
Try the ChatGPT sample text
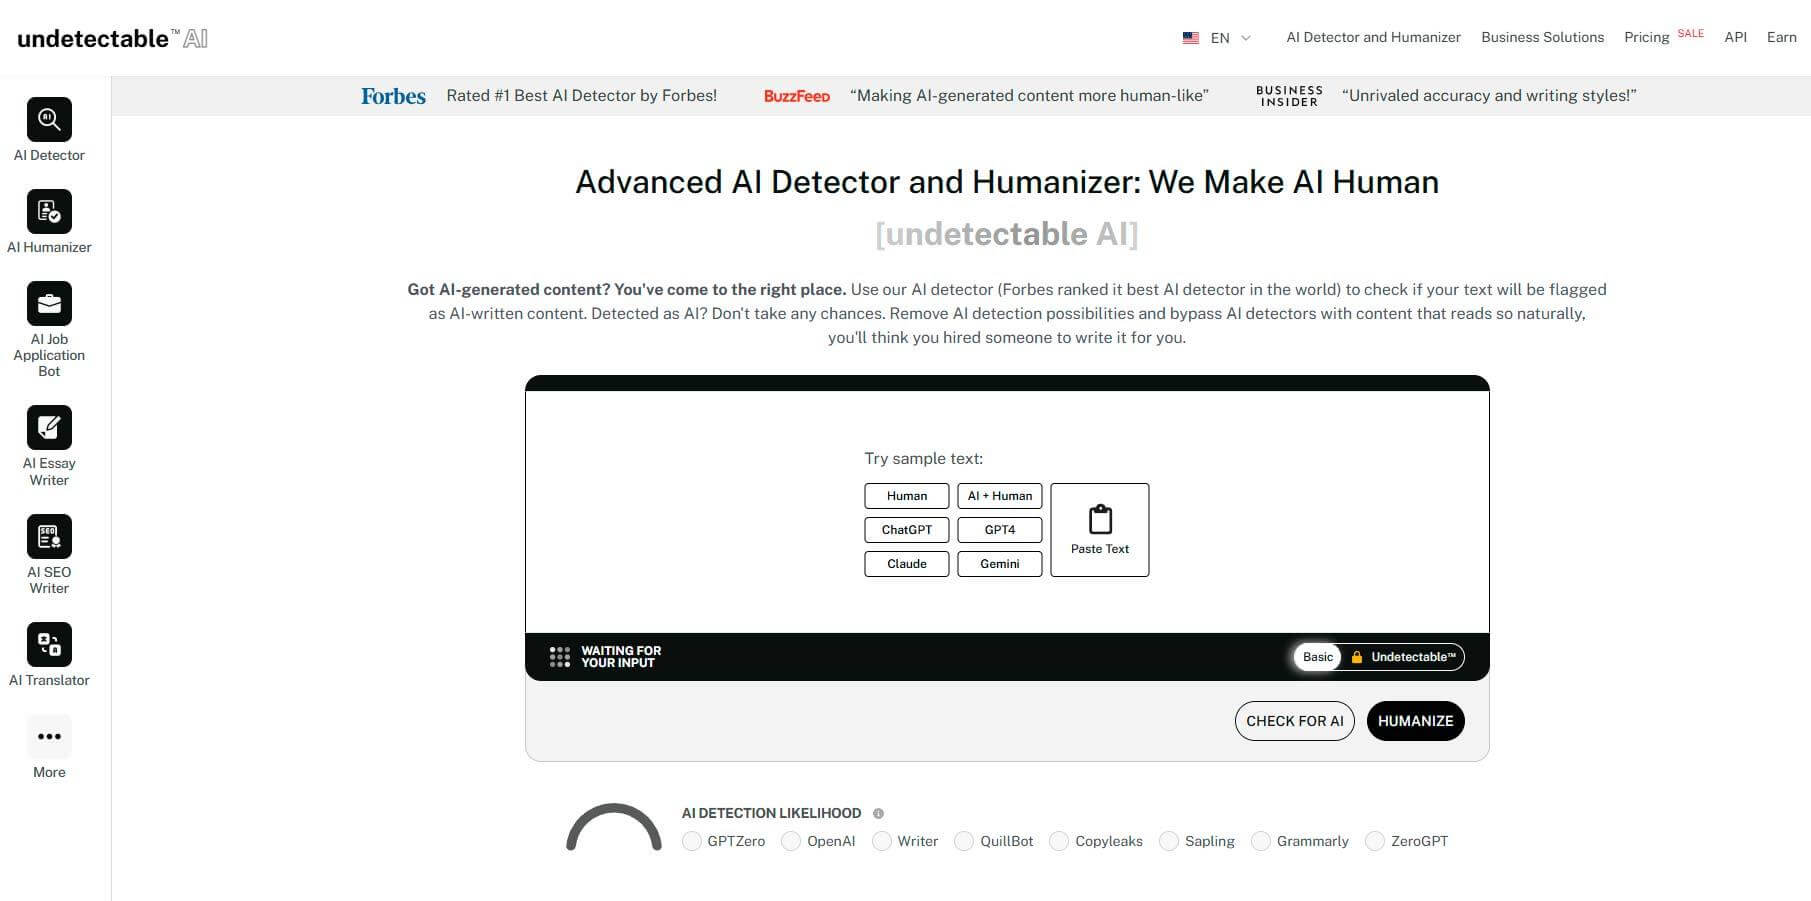pyautogui.click(x=907, y=530)
